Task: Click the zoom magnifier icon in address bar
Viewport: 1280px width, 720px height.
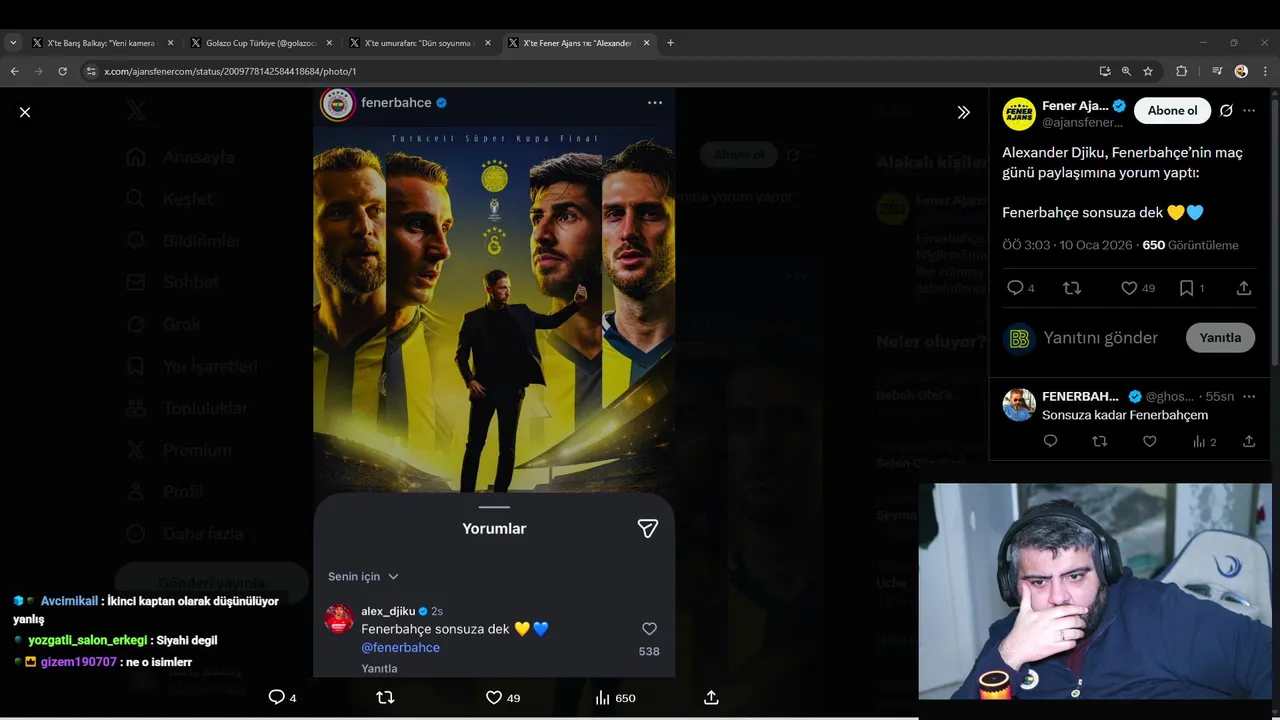Action: point(1126,71)
